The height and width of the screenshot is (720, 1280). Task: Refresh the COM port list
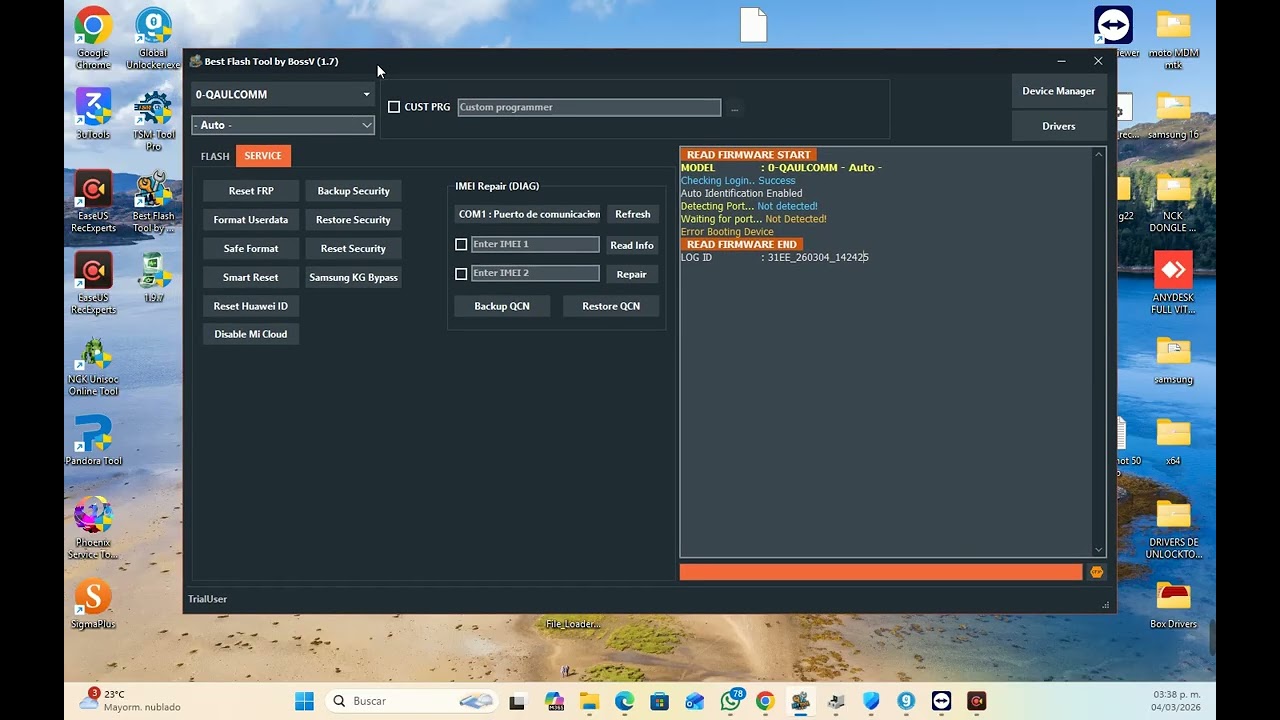(x=632, y=214)
